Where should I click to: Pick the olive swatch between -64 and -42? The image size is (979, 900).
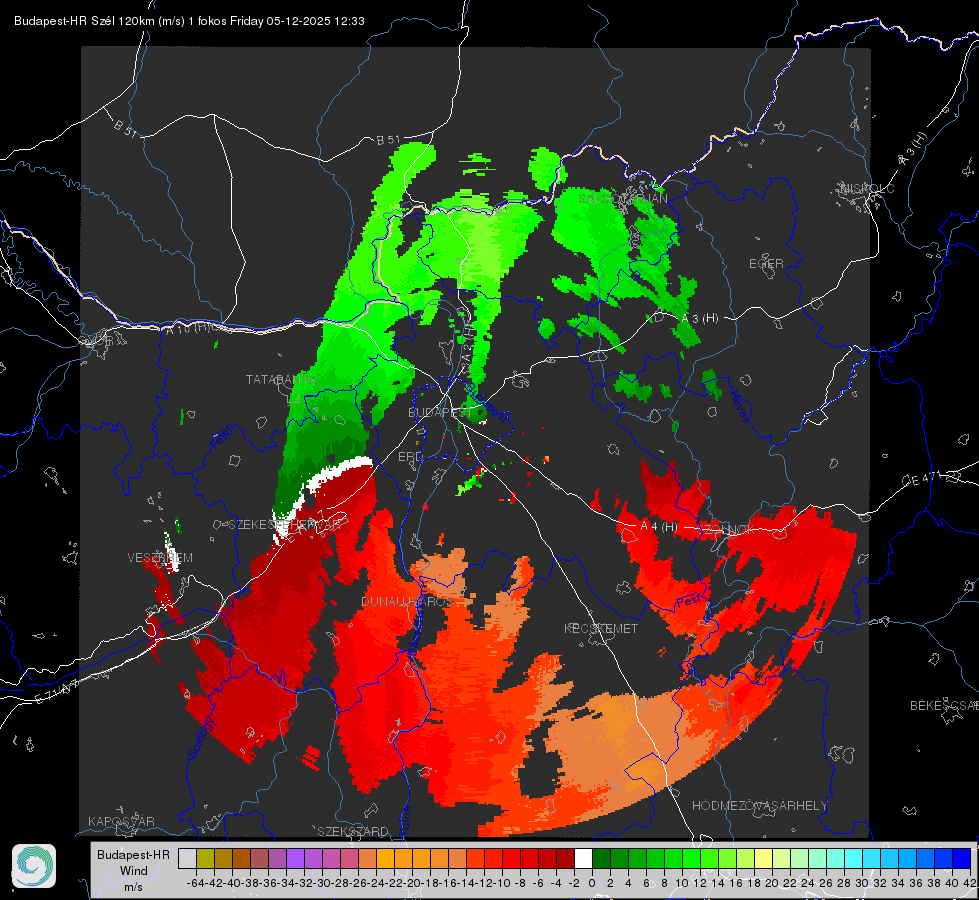click(205, 858)
